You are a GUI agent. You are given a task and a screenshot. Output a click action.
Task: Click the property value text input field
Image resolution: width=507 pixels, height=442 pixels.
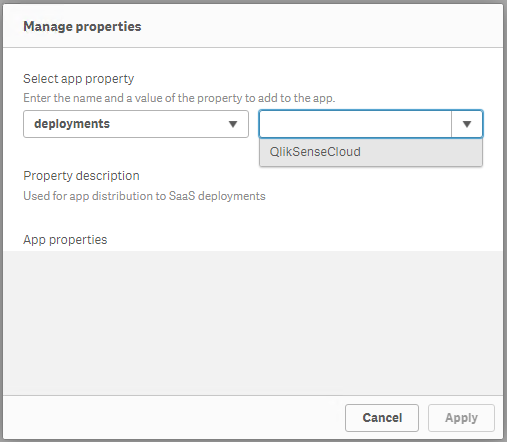355,124
